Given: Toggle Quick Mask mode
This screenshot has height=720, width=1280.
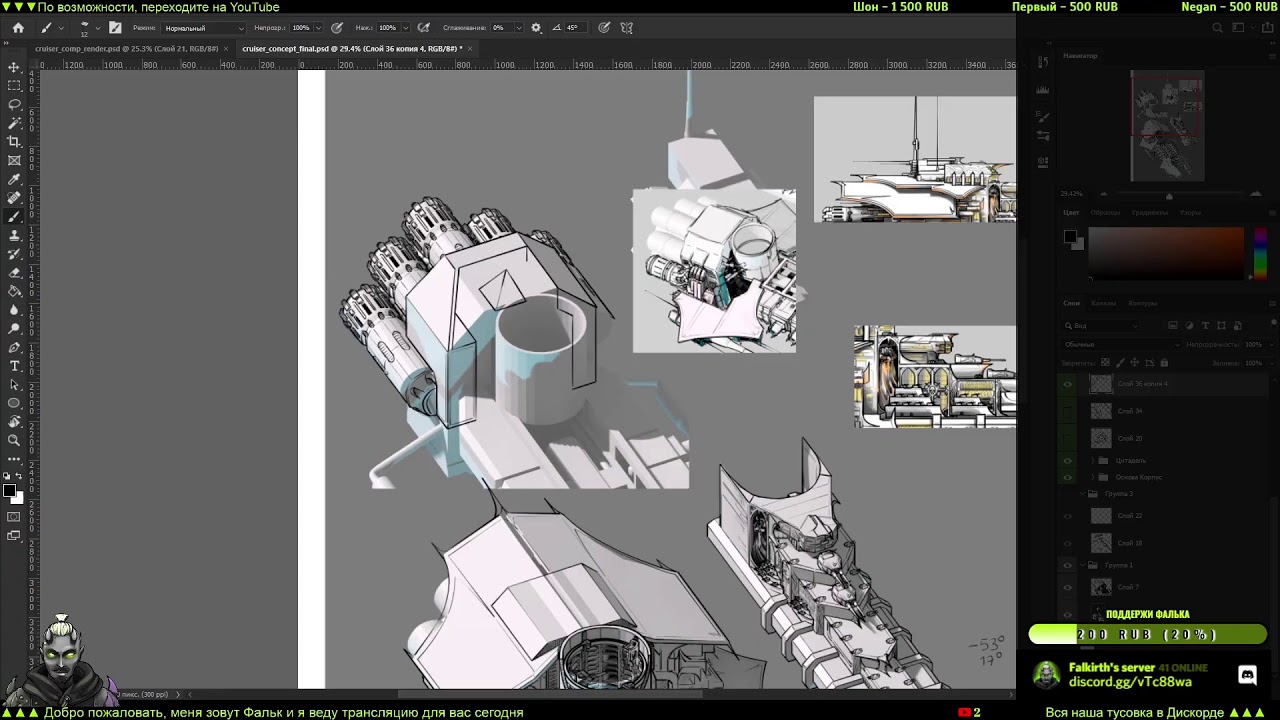Looking at the screenshot, I should coord(14,517).
